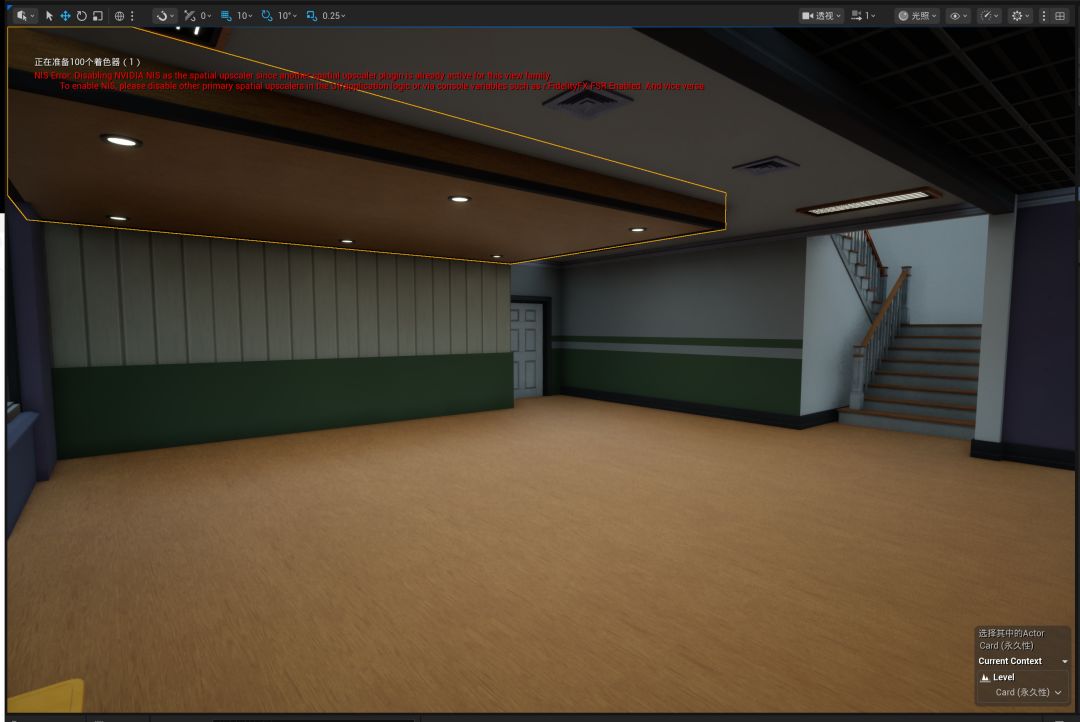Viewport: 1080px width, 722px height.
Task: Open transform options three-dot menu beside globe
Action: [132, 15]
